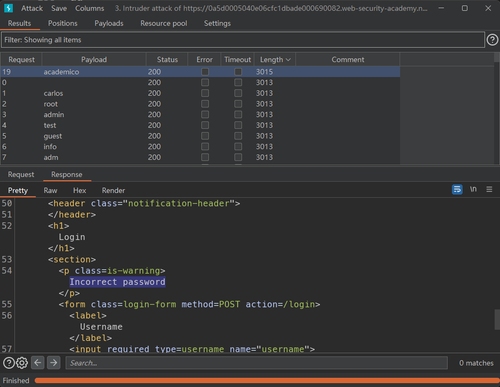Click the search help question mark icon
Viewport: 500px width, 387px height.
click(x=9, y=363)
